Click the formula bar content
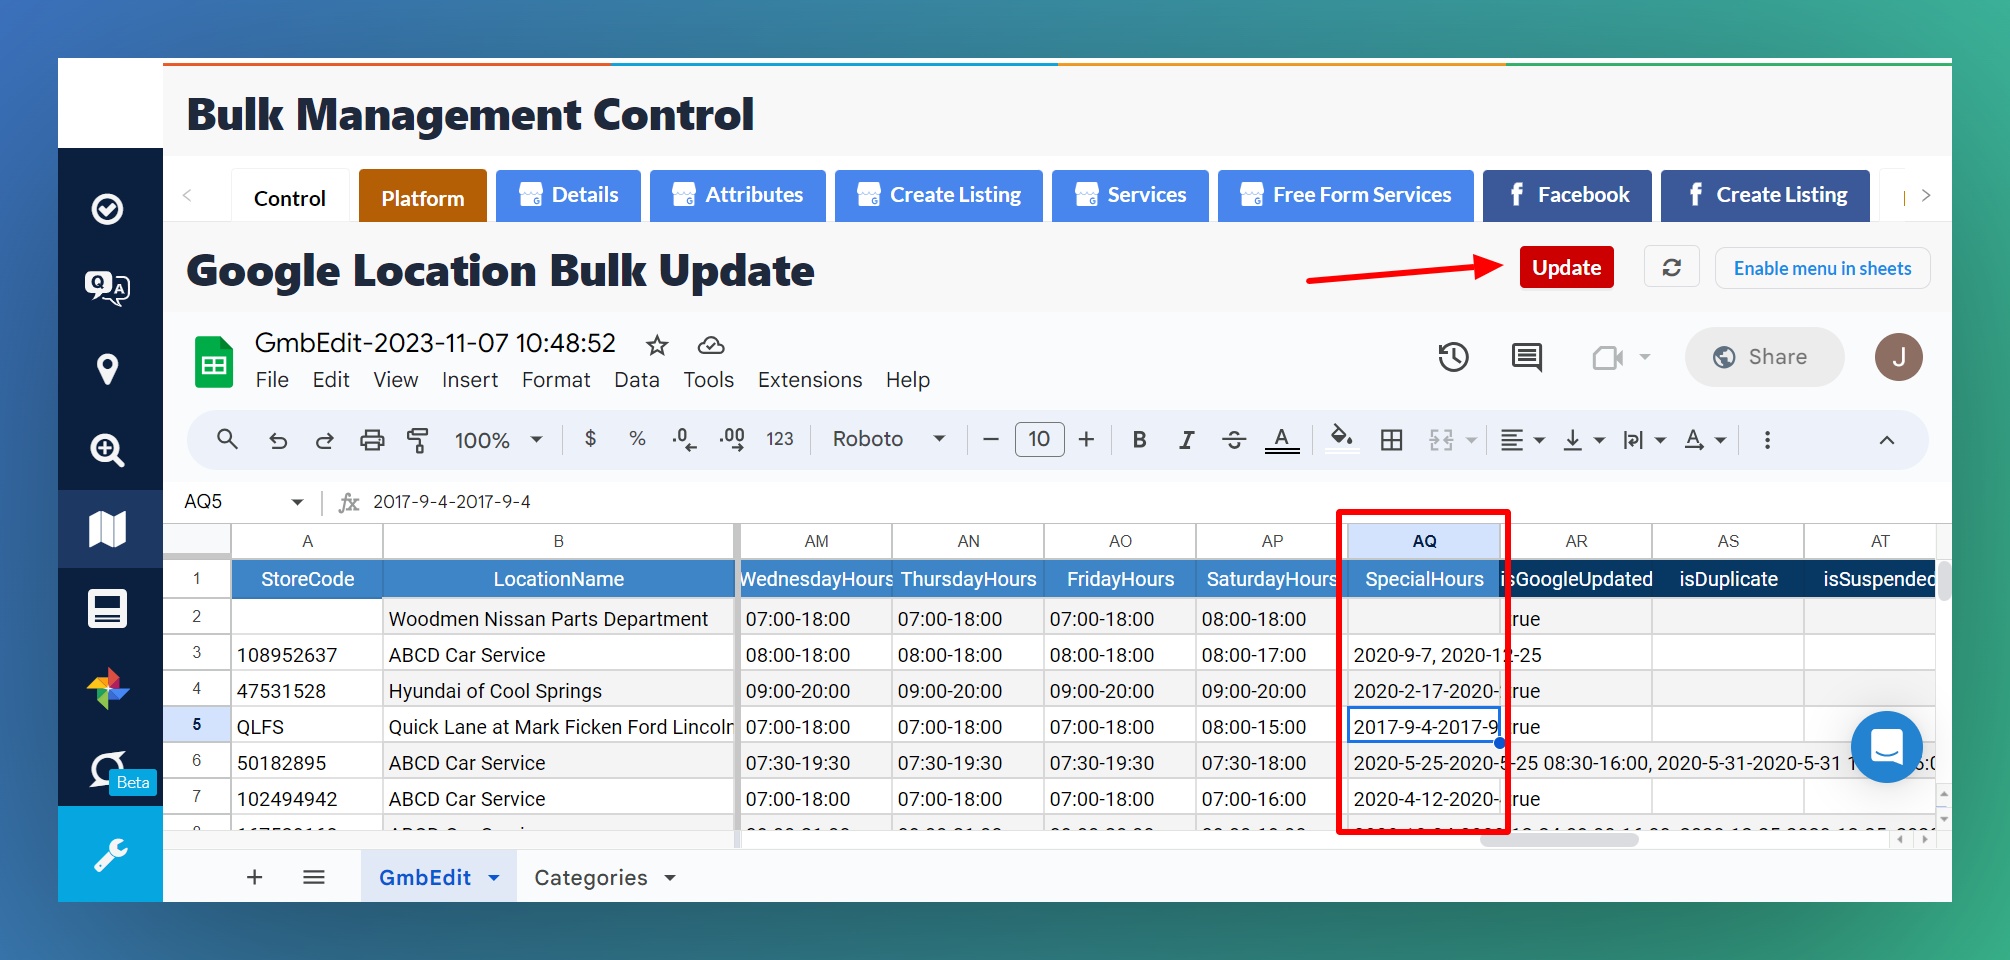This screenshot has height=960, width=2010. click(452, 502)
